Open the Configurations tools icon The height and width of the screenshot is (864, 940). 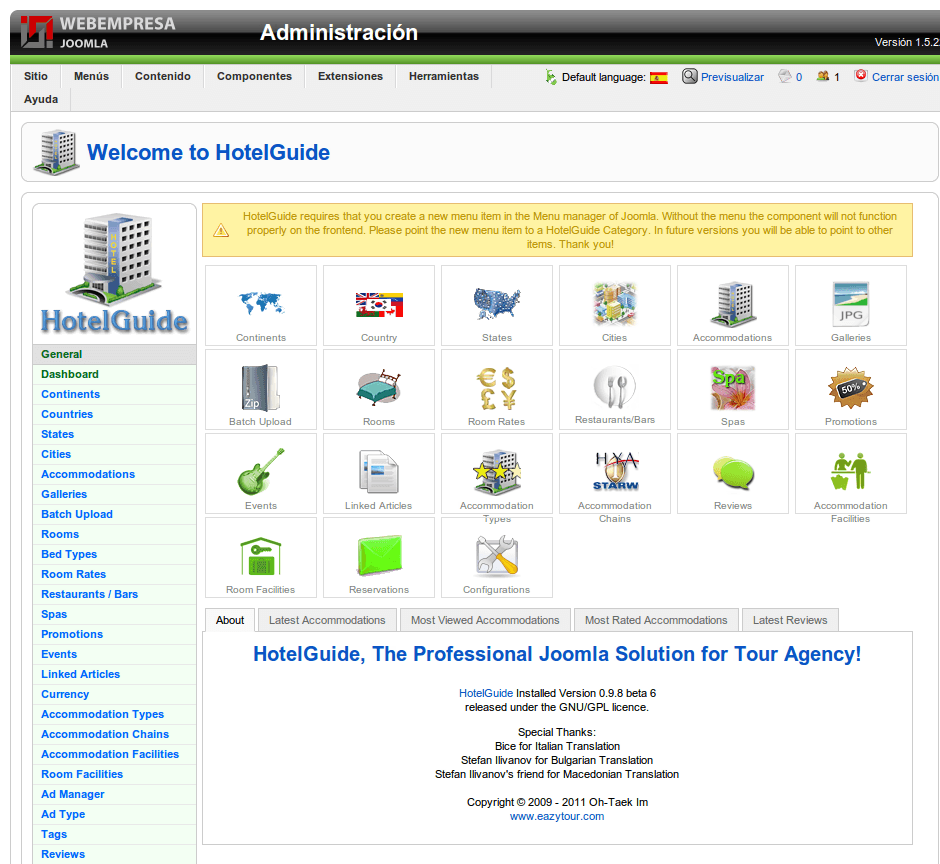pyautogui.click(x=497, y=556)
